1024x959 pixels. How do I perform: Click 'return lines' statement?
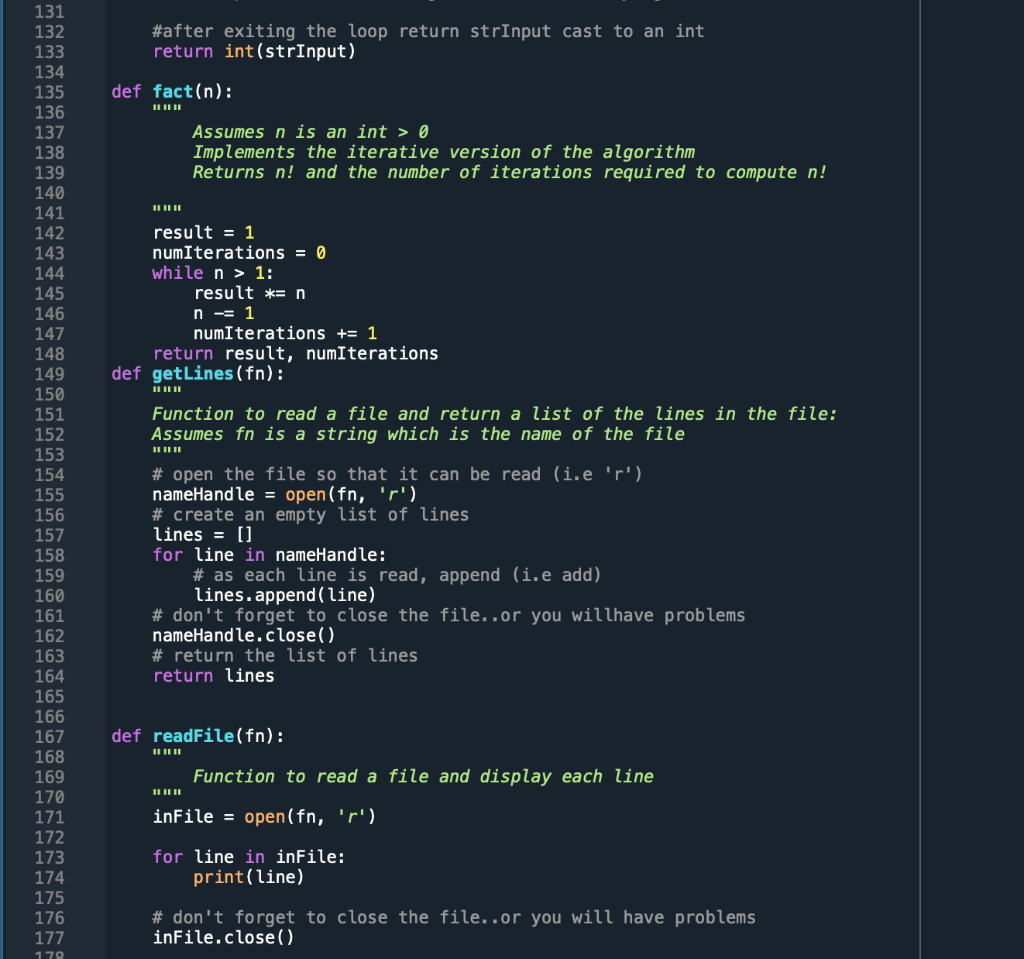(x=214, y=676)
